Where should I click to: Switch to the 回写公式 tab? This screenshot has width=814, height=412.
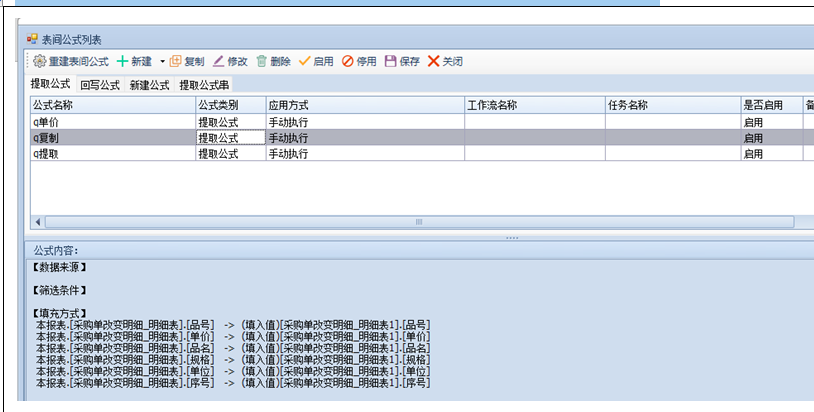pos(99,85)
